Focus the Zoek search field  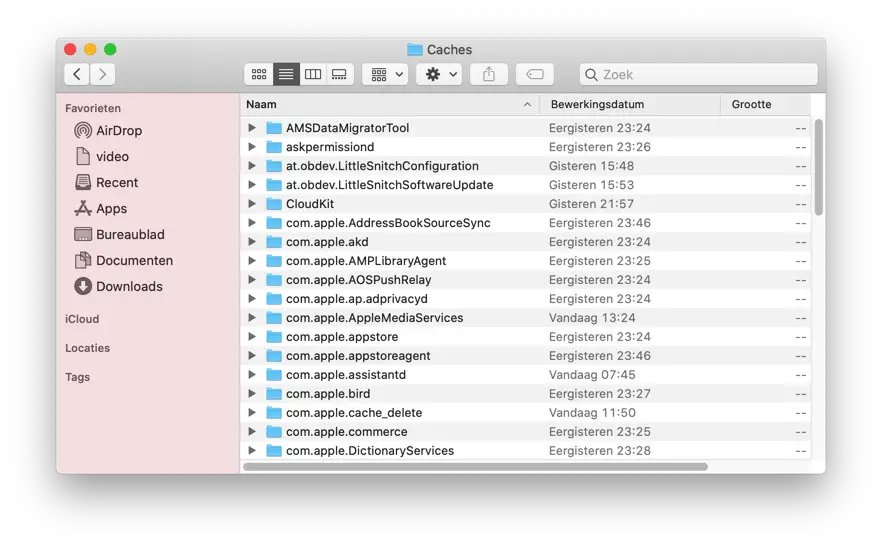click(x=699, y=74)
